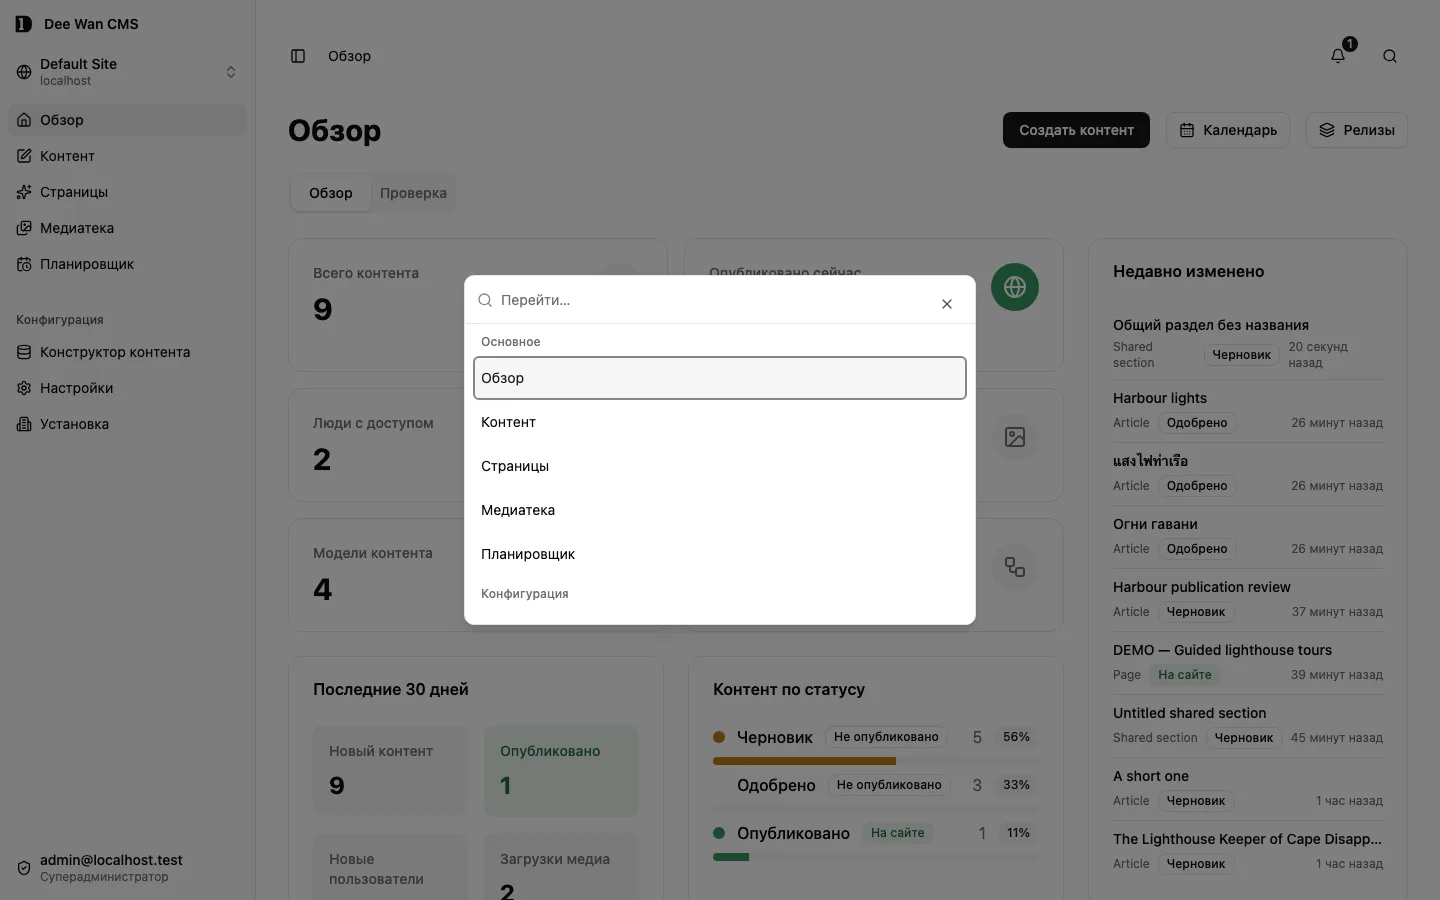Screen dimensions: 1440x900
Task: Go to Страницы from the command palette
Action: tap(720, 466)
